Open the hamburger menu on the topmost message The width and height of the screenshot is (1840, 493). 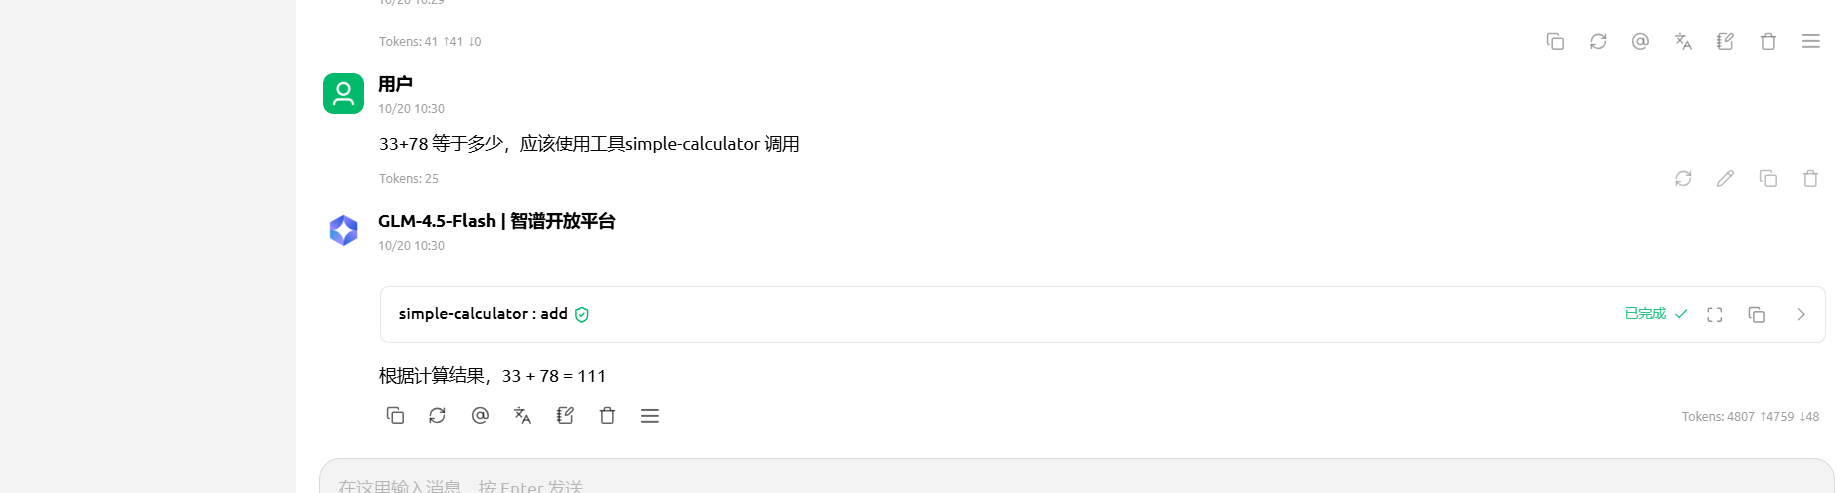tap(1810, 41)
